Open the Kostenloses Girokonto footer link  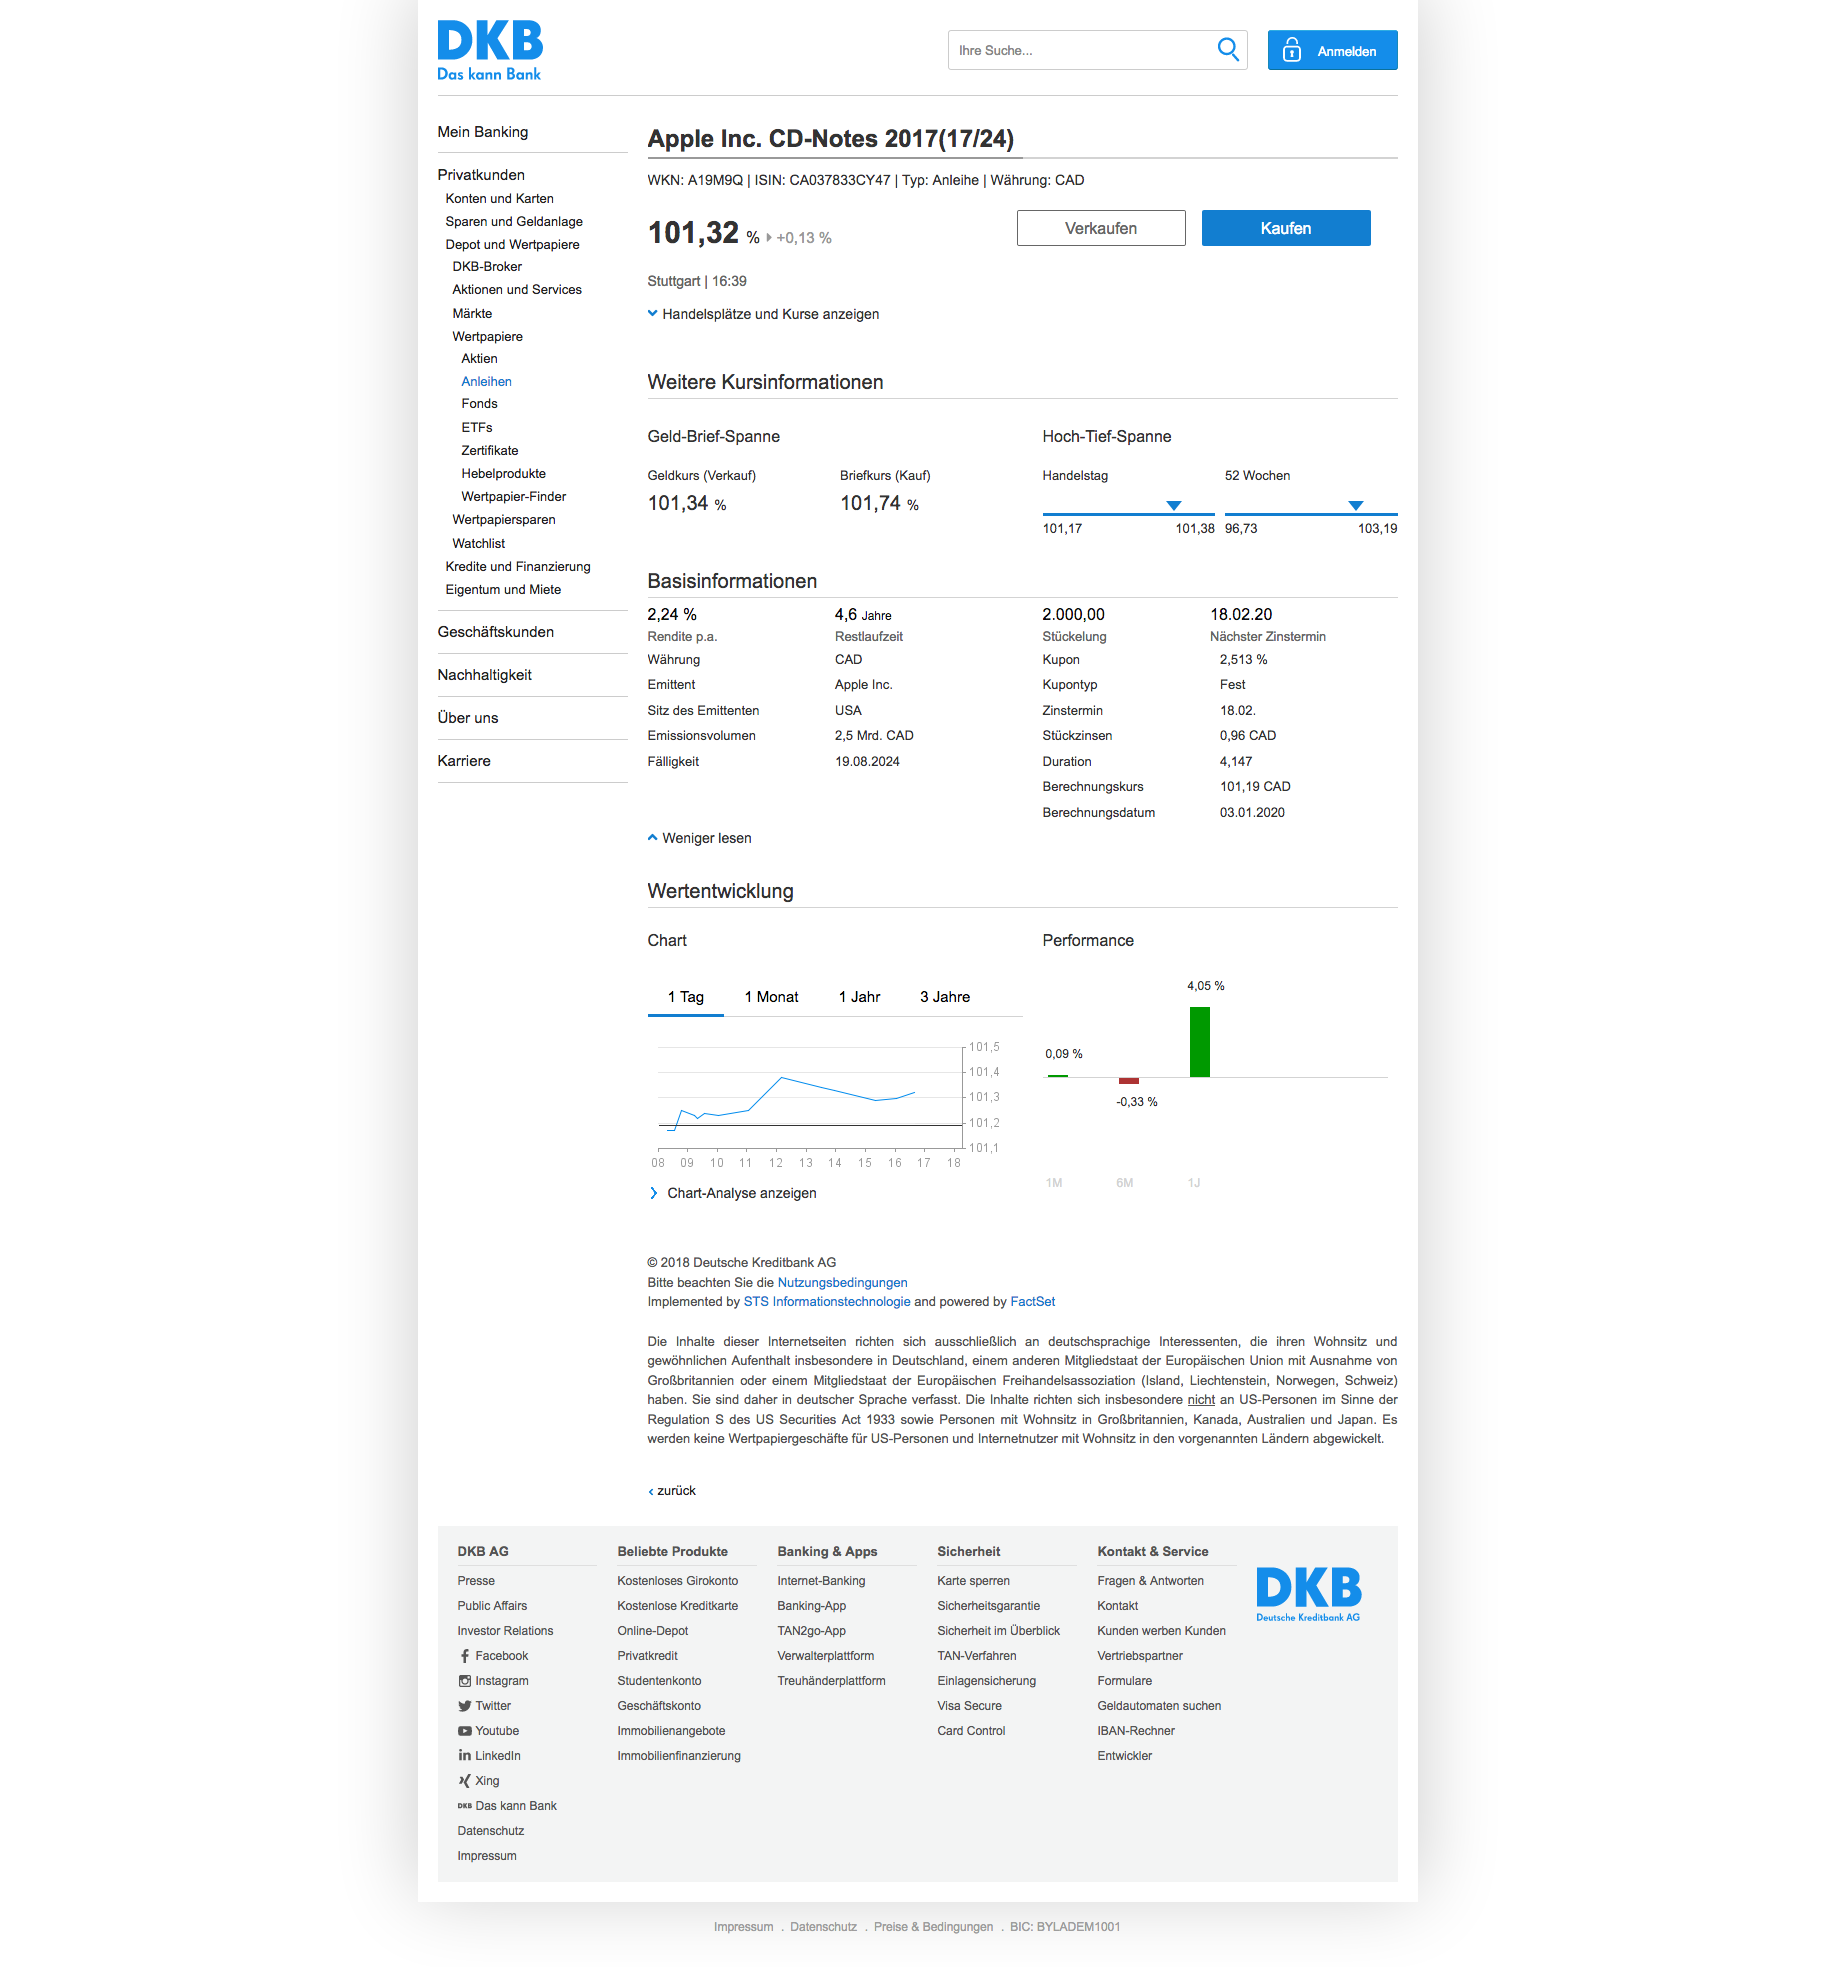pos(678,1581)
